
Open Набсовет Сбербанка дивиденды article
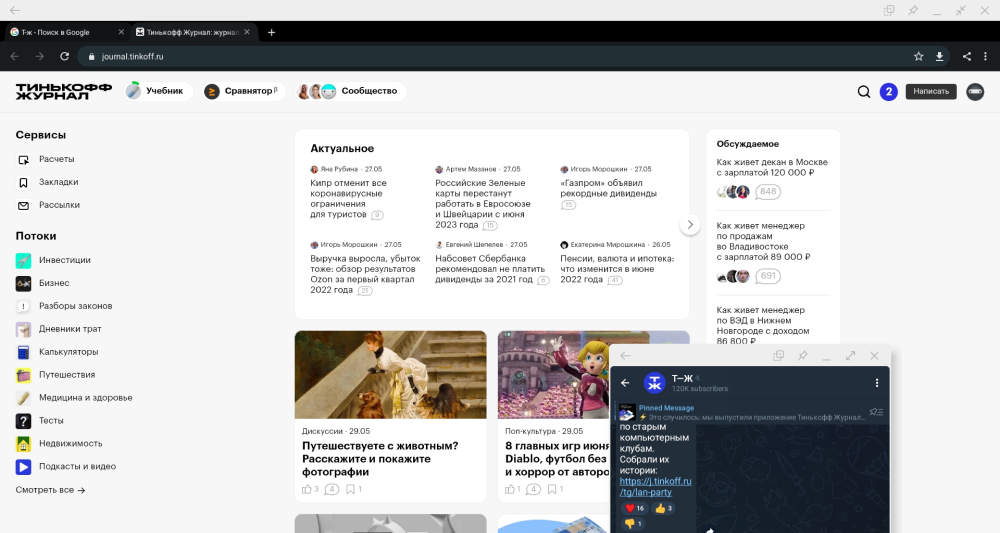pos(490,269)
